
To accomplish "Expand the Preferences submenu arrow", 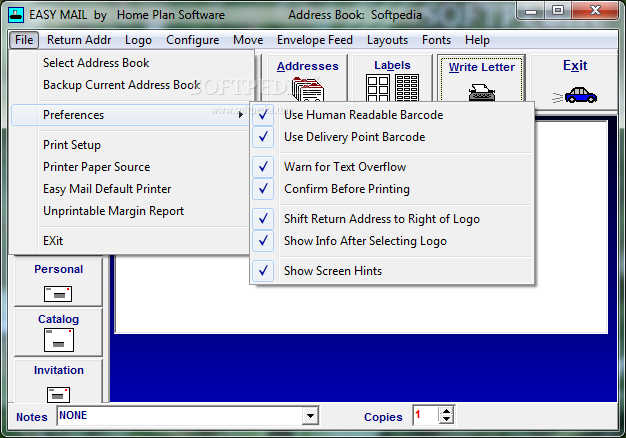I will (x=241, y=115).
